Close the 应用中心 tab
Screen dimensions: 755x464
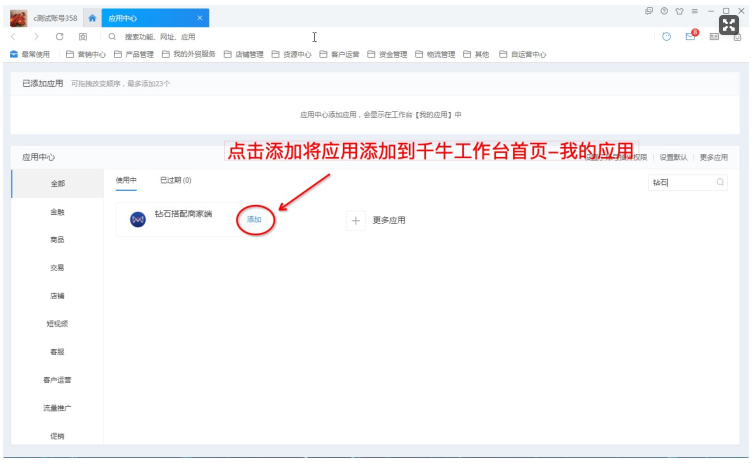pyautogui.click(x=200, y=18)
